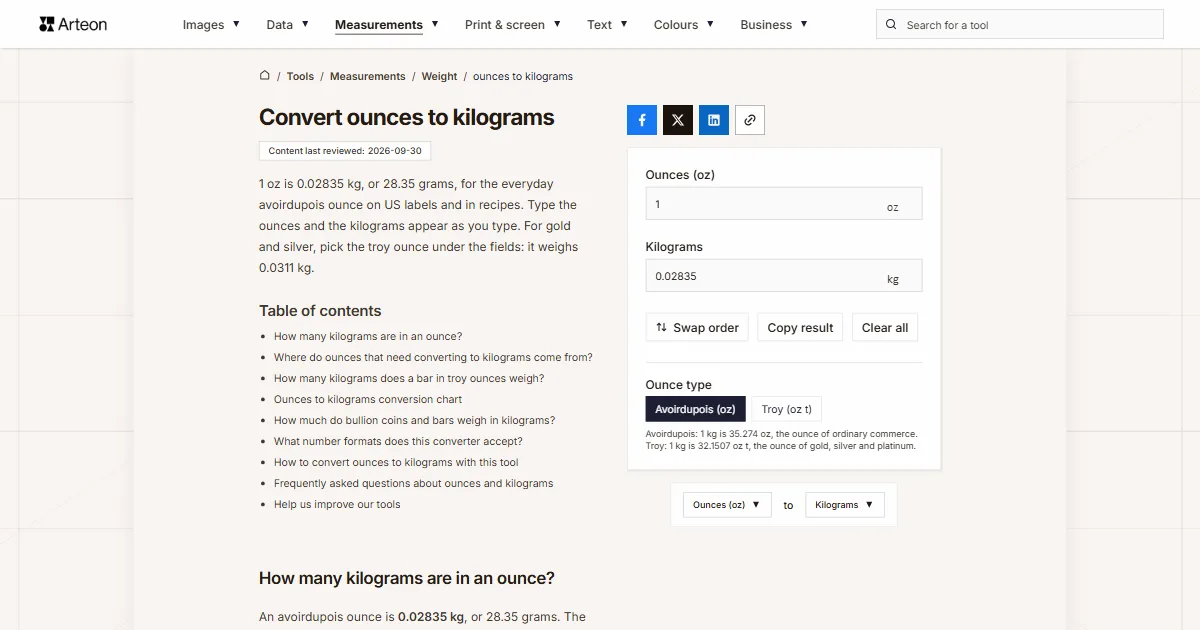Click the Swap order button
1200x630 pixels.
pyautogui.click(x=697, y=328)
